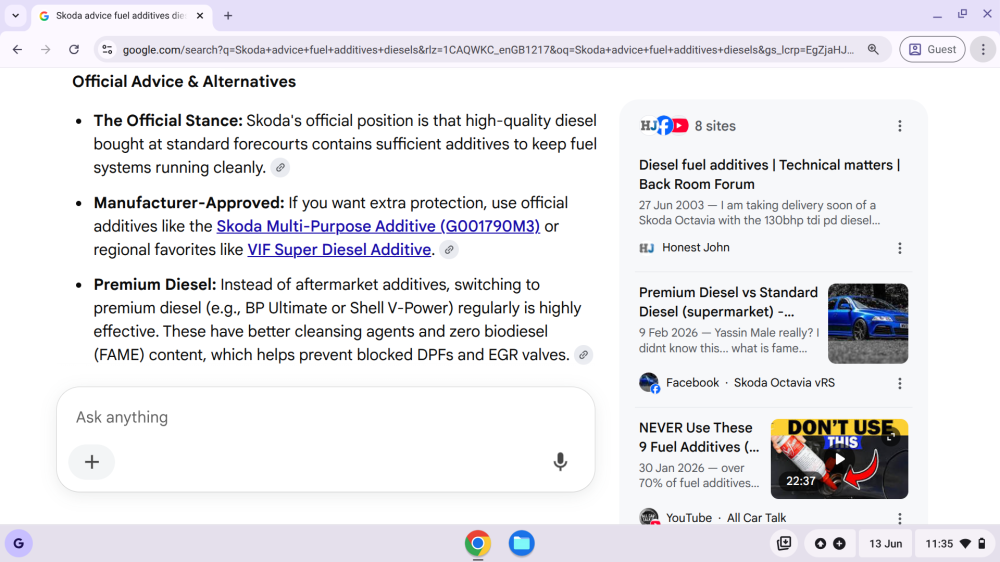This screenshot has width=1000, height=562.
Task: Focus the Ask anything input field
Action: (325, 417)
